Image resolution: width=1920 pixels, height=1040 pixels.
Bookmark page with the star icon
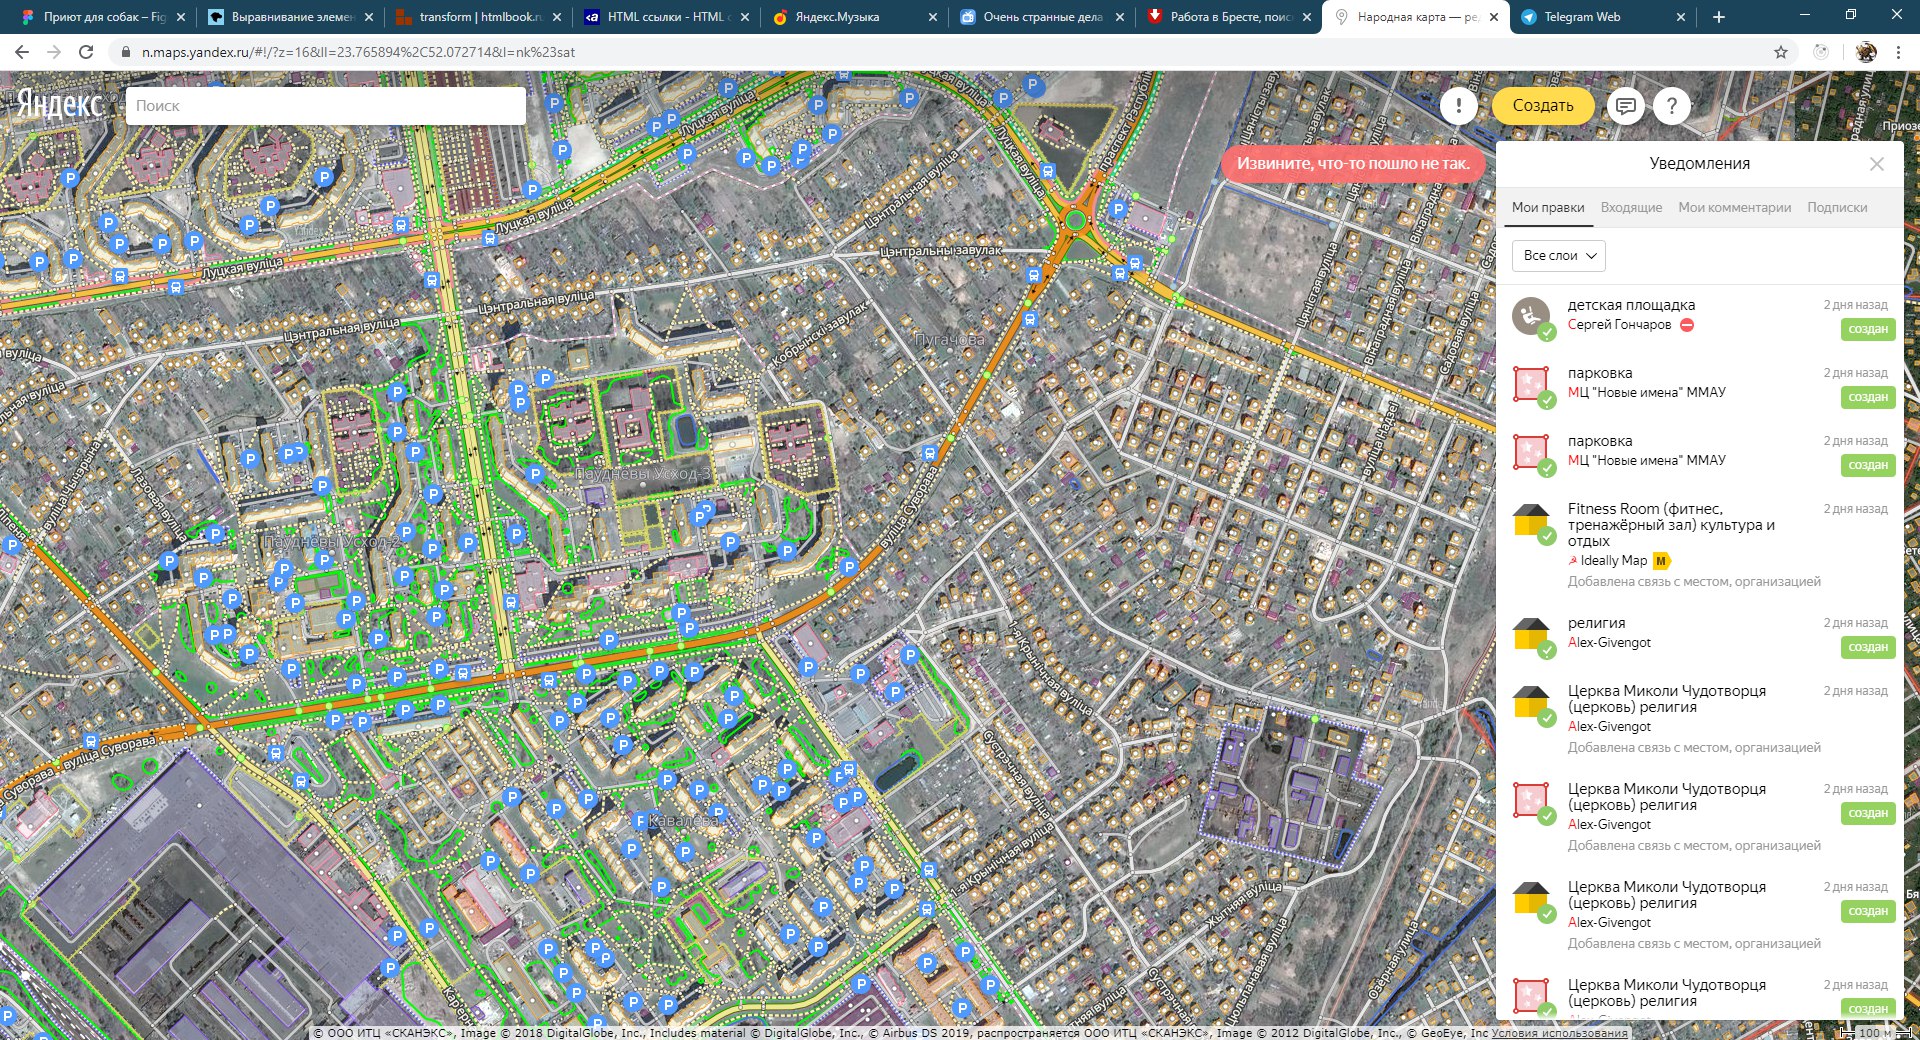coord(1781,52)
